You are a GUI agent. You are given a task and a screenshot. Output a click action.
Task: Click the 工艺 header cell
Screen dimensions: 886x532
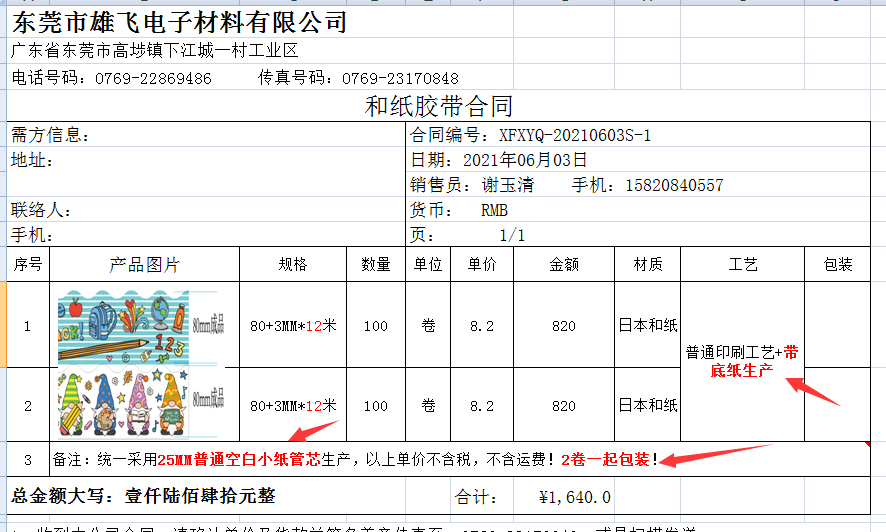[x=742, y=265]
